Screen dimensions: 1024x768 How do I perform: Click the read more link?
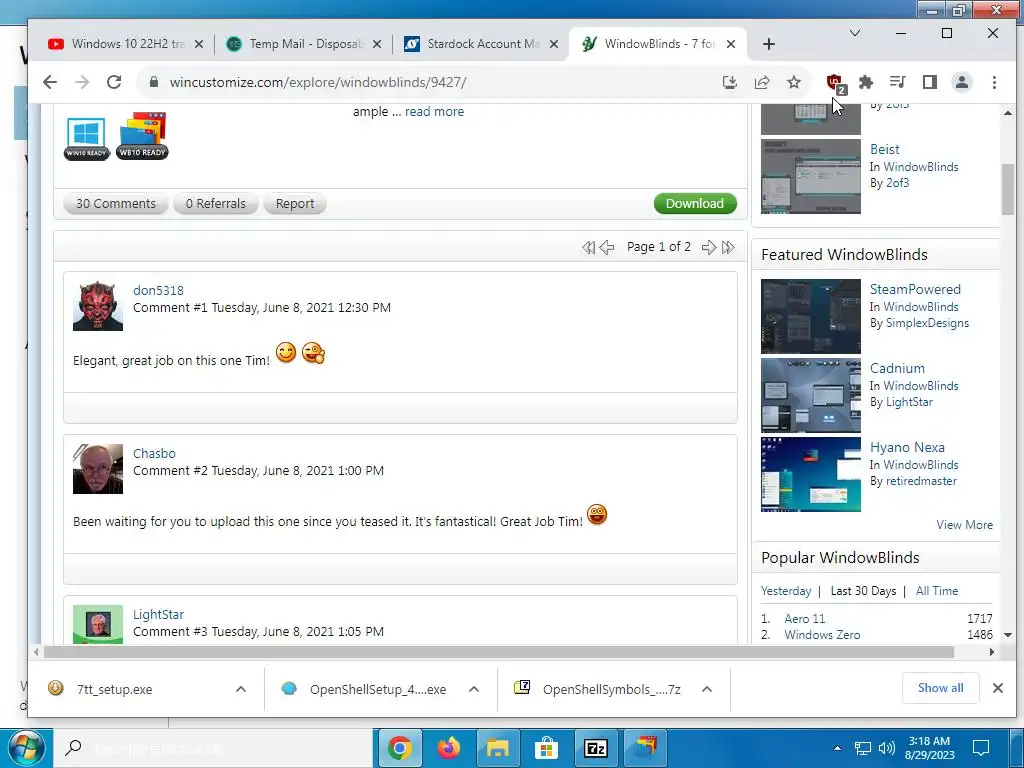click(434, 112)
